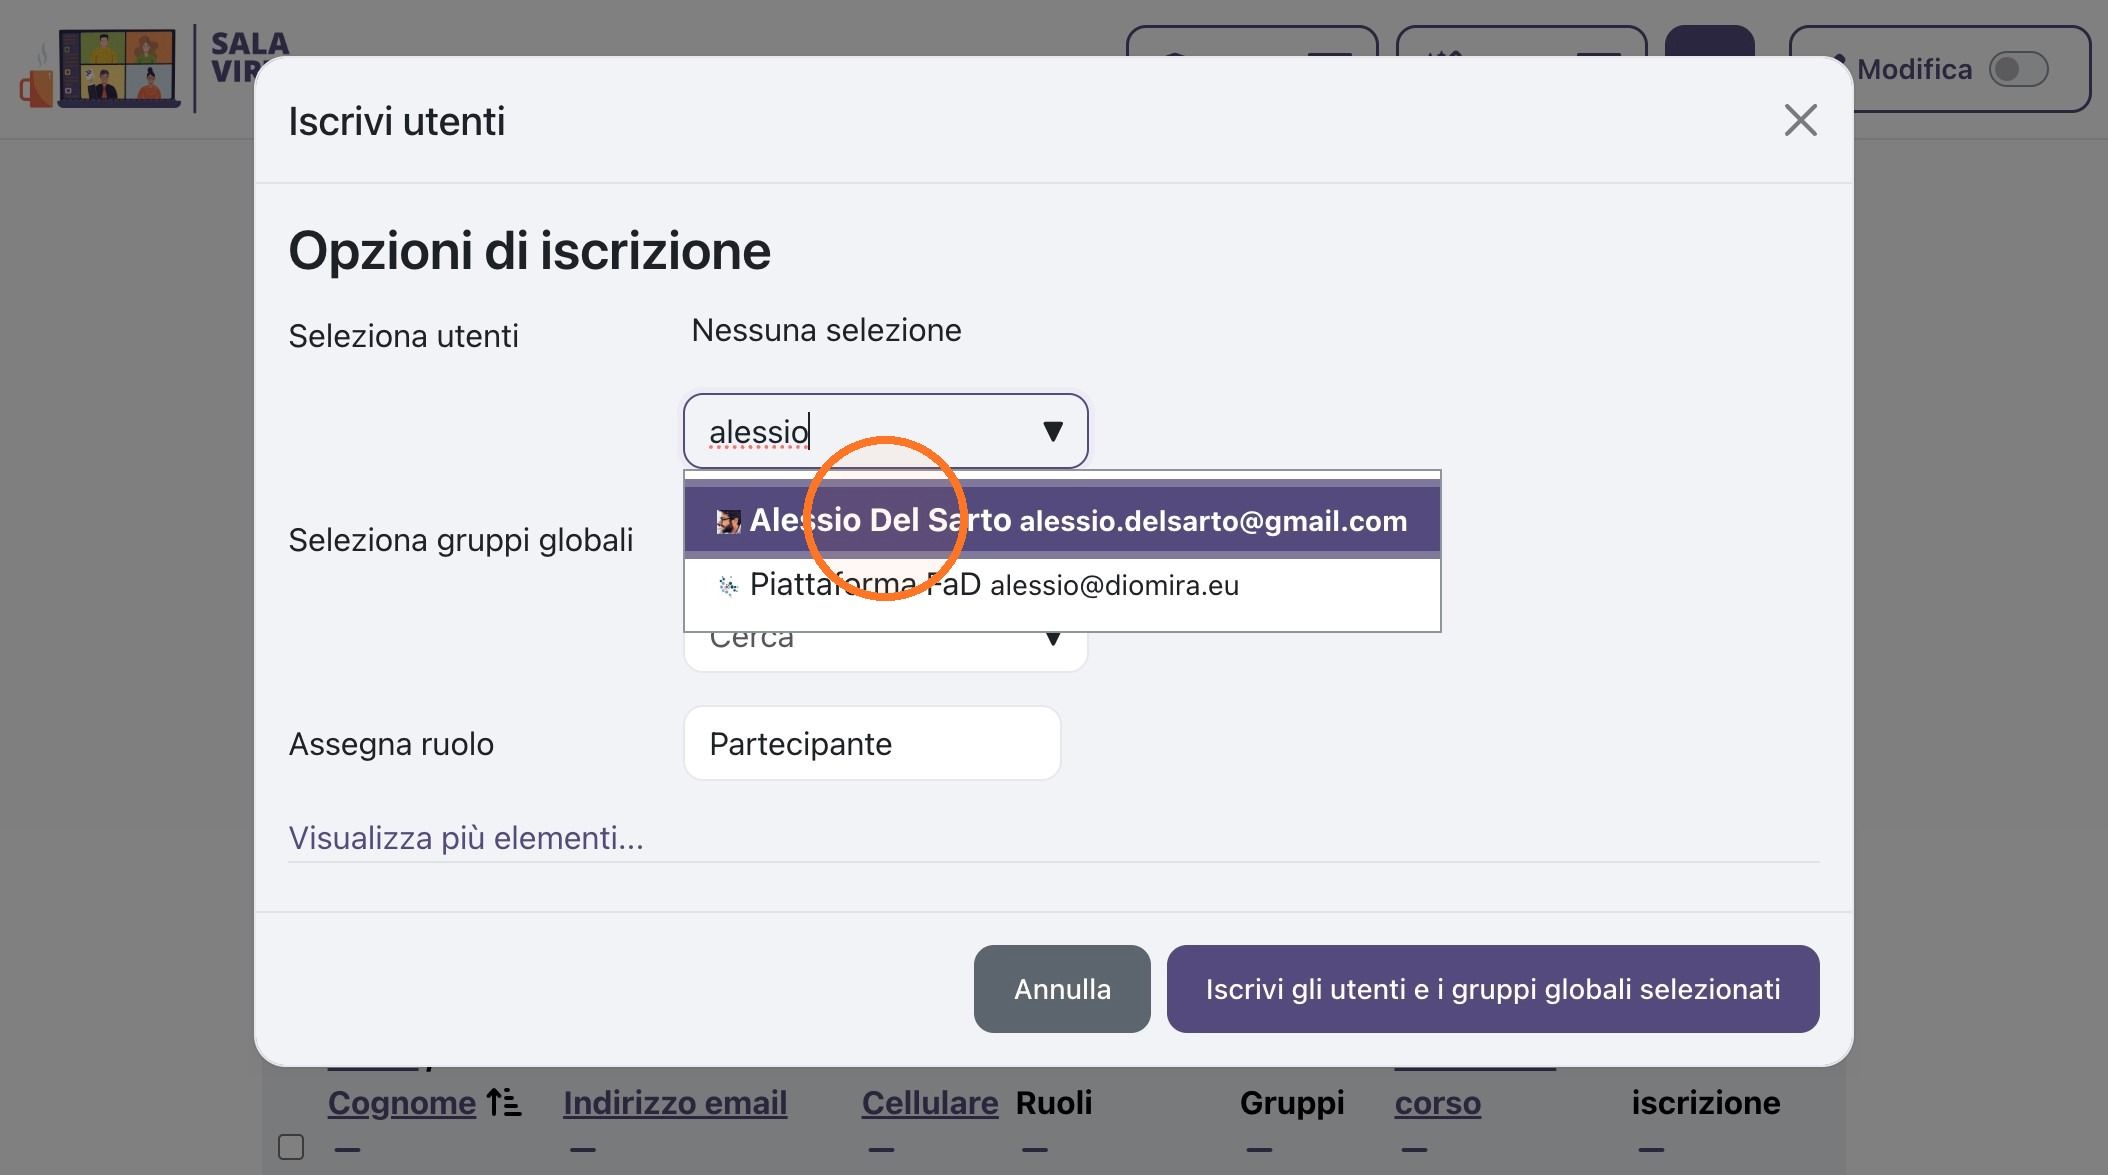Choose Piattaforma FaD alessio@diomira.eu suggestion

coord(1062,585)
